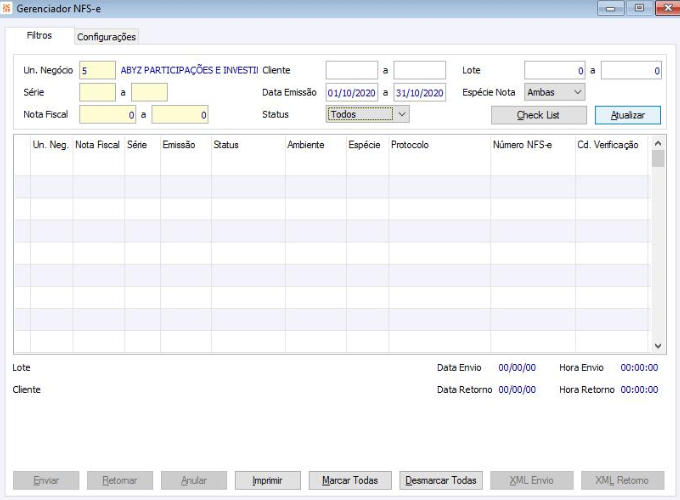Click the second Série range field
This screenshot has height=500, width=680.
149,92
